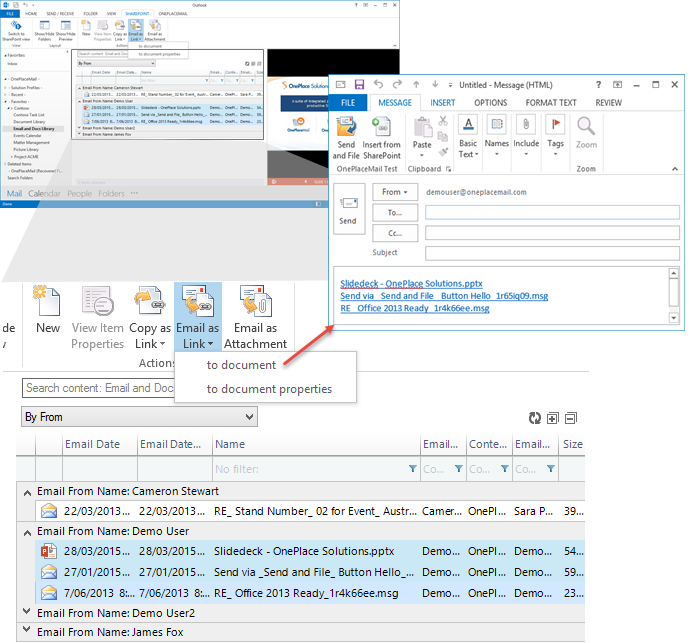The width and height of the screenshot is (700, 643).
Task: Click Copy as Link icon
Action: [150, 301]
